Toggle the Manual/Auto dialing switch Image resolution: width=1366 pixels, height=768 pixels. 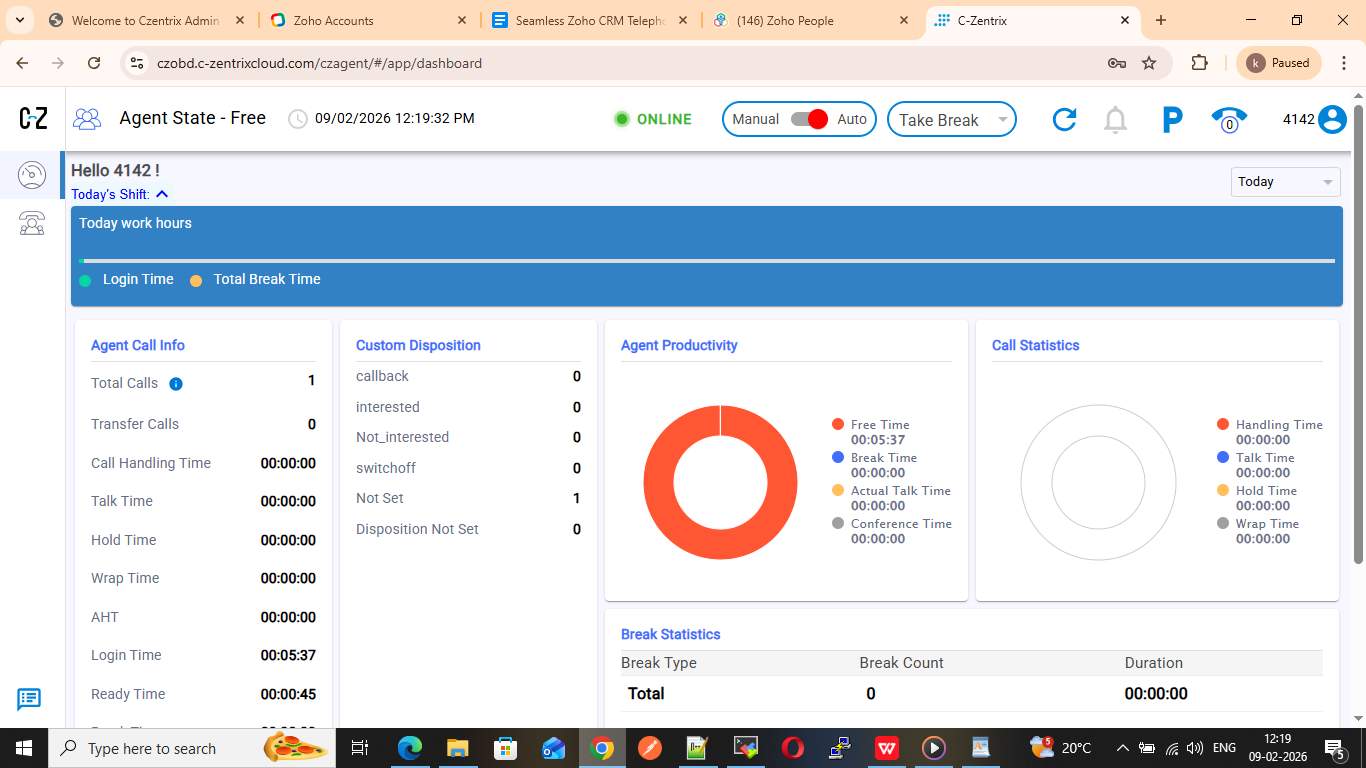click(x=809, y=119)
